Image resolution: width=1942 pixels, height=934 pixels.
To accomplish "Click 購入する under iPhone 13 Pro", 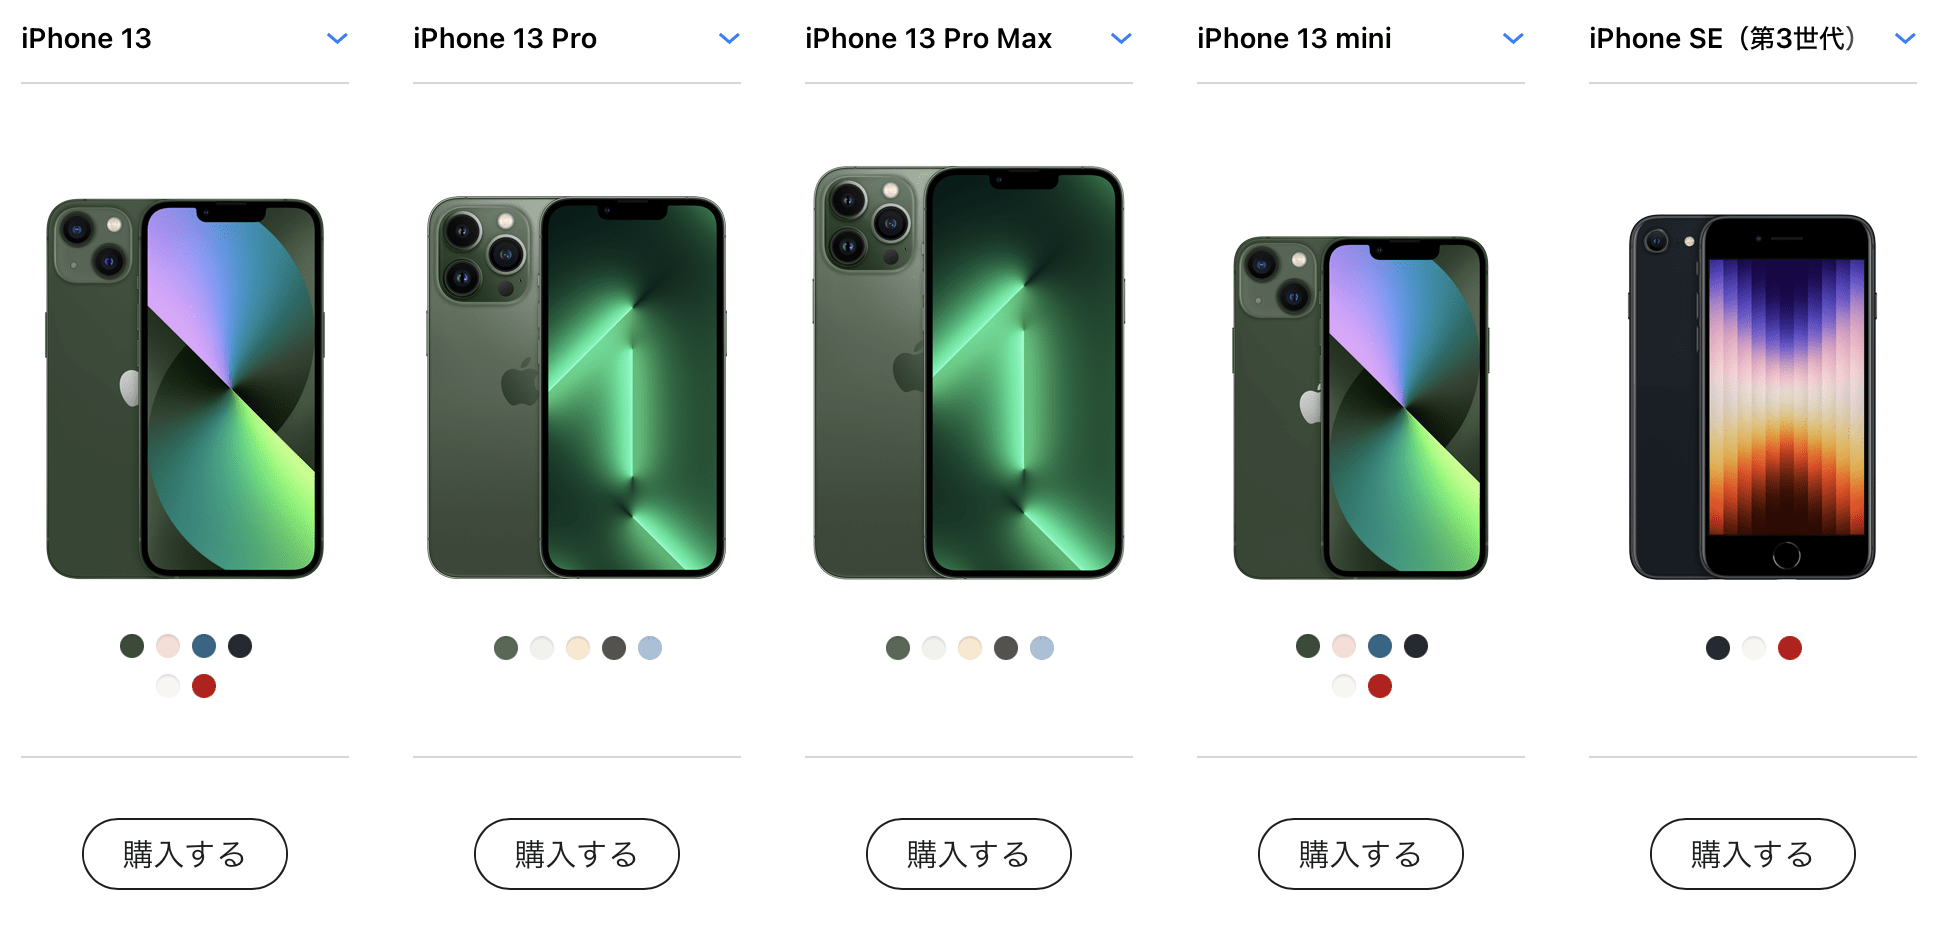I will pyautogui.click(x=577, y=854).
